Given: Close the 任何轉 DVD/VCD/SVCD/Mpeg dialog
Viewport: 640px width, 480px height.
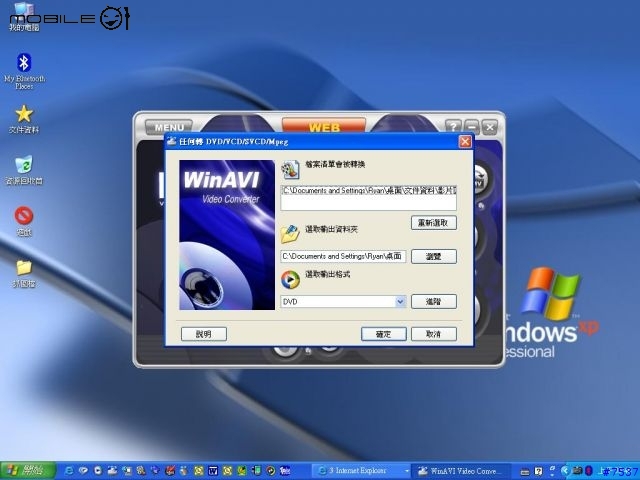Looking at the screenshot, I should [x=465, y=142].
